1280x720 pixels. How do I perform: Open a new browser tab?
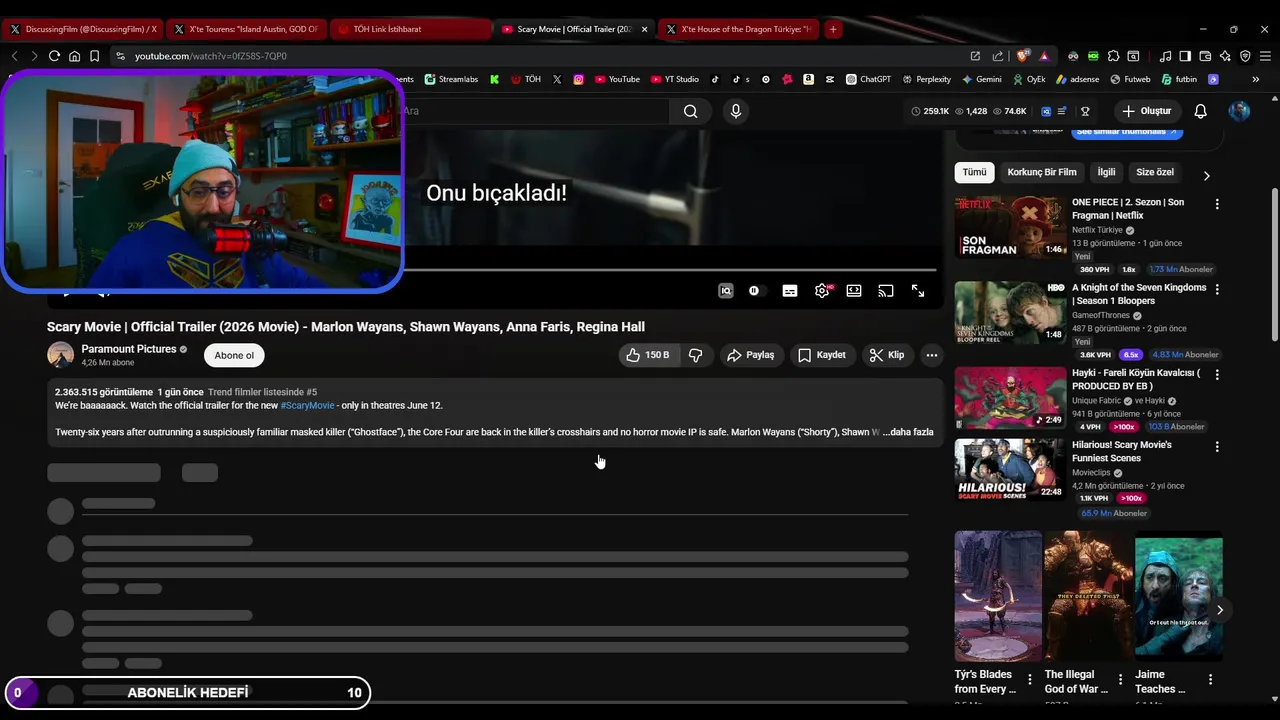pos(833,29)
